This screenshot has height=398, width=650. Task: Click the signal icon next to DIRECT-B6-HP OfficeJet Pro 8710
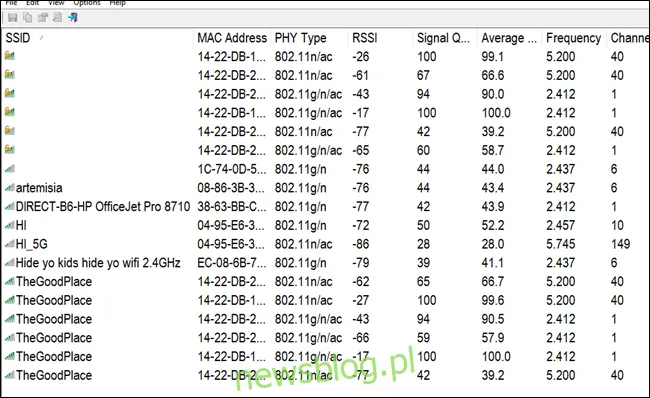[10, 206]
